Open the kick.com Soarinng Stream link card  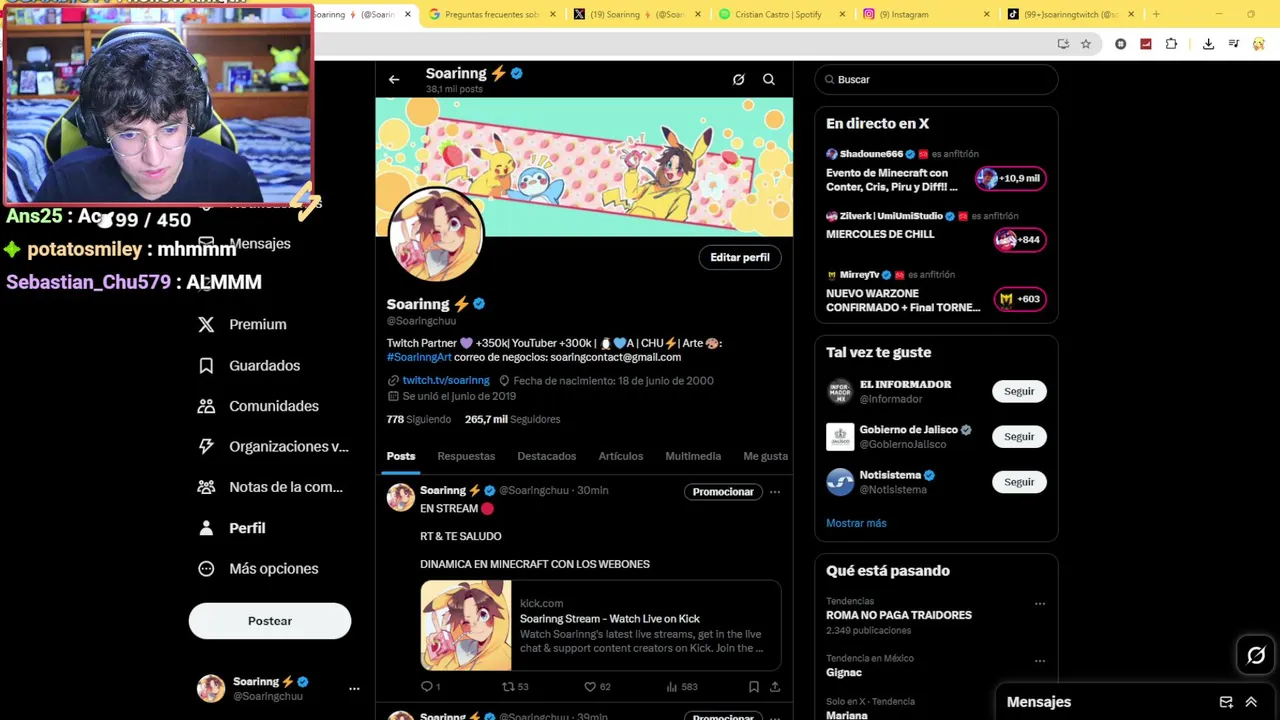[x=601, y=625]
